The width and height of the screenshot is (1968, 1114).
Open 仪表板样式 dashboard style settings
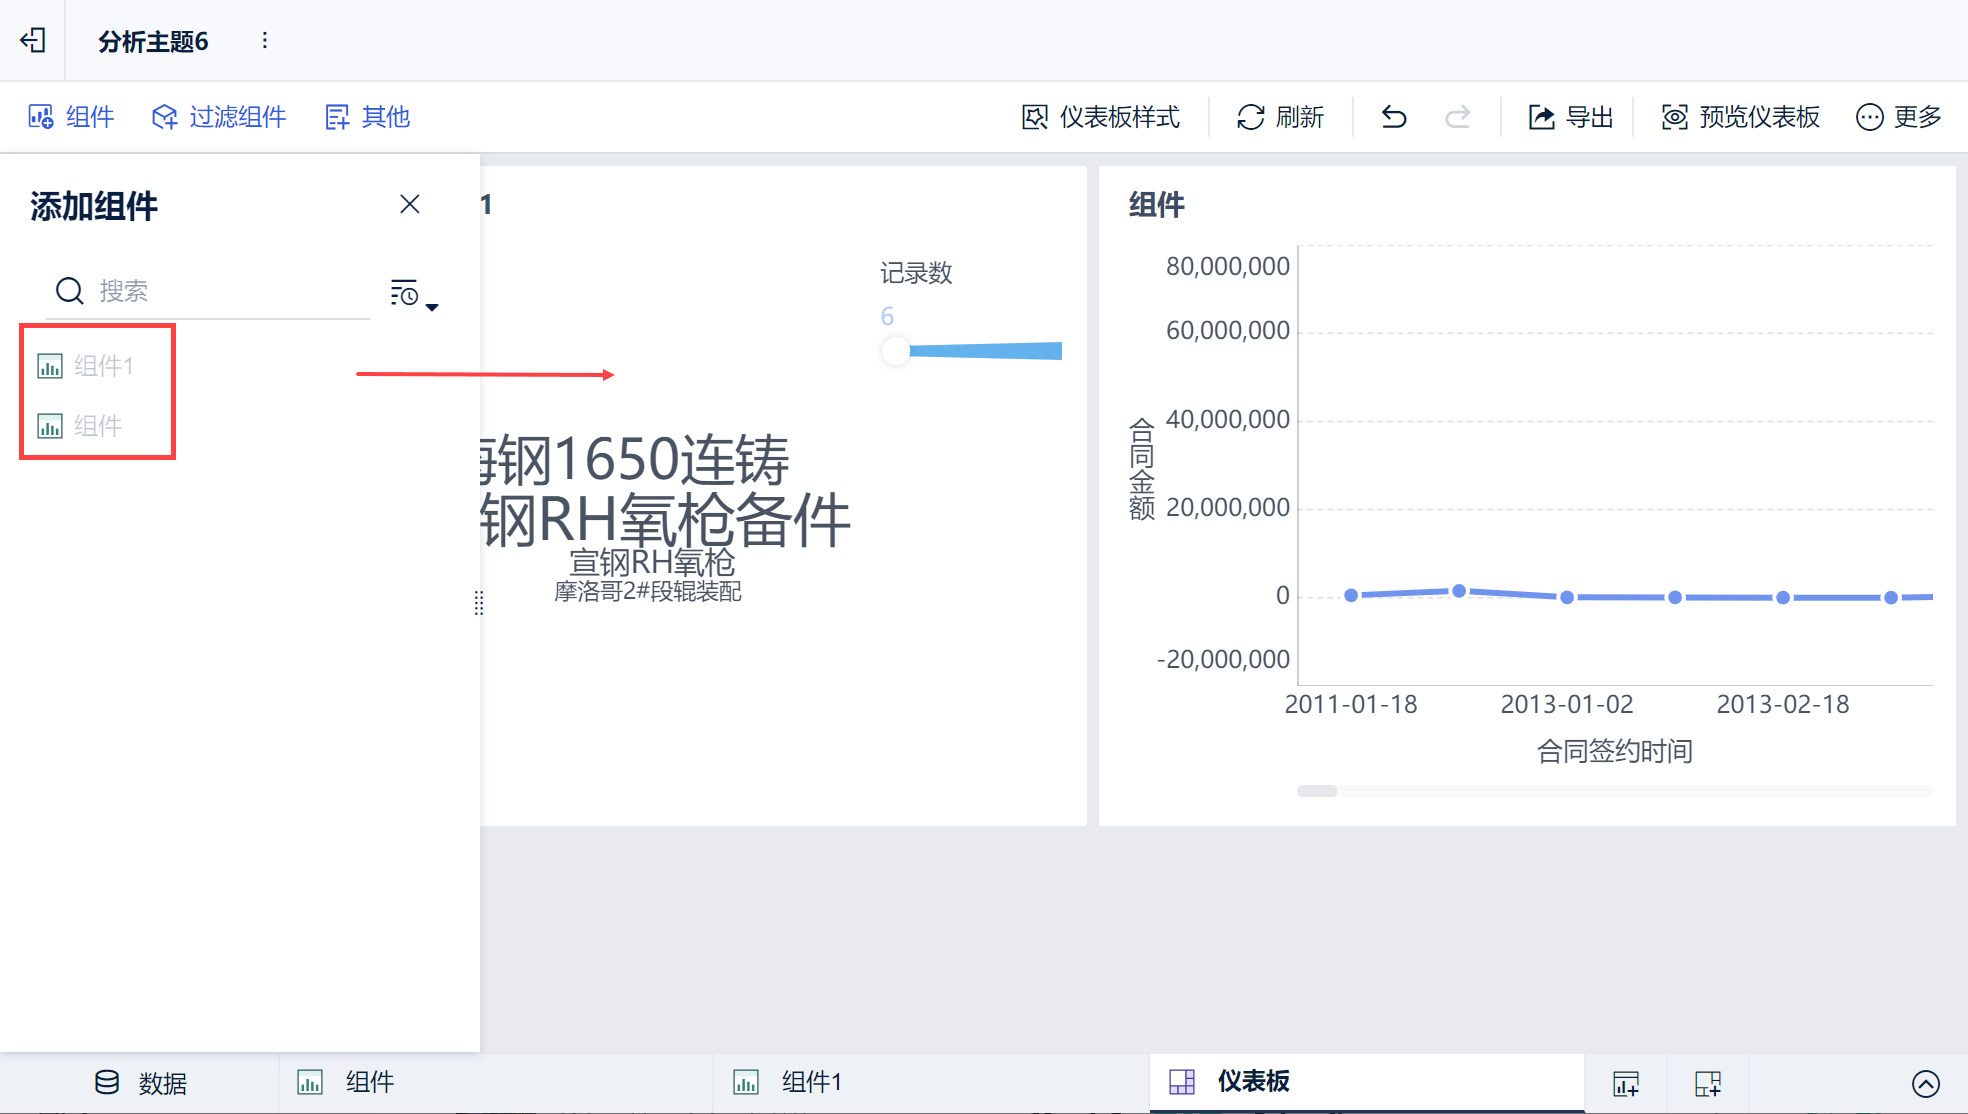(x=1101, y=117)
